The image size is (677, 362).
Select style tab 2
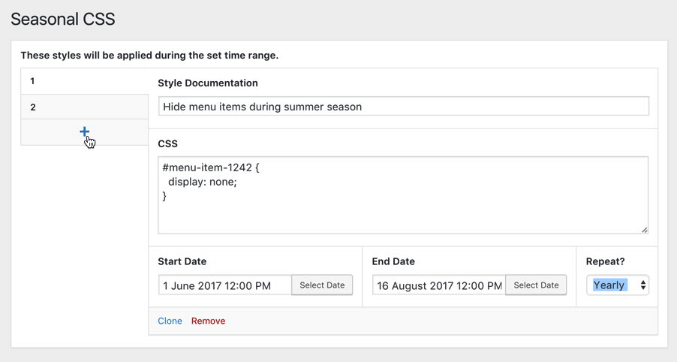85,107
